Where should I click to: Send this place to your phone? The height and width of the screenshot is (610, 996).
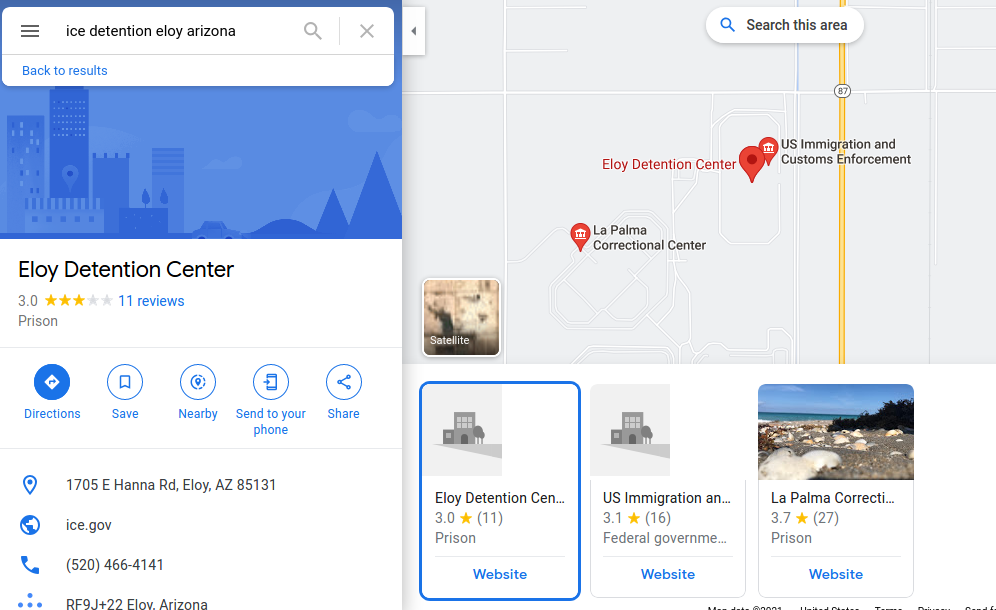pos(271,400)
